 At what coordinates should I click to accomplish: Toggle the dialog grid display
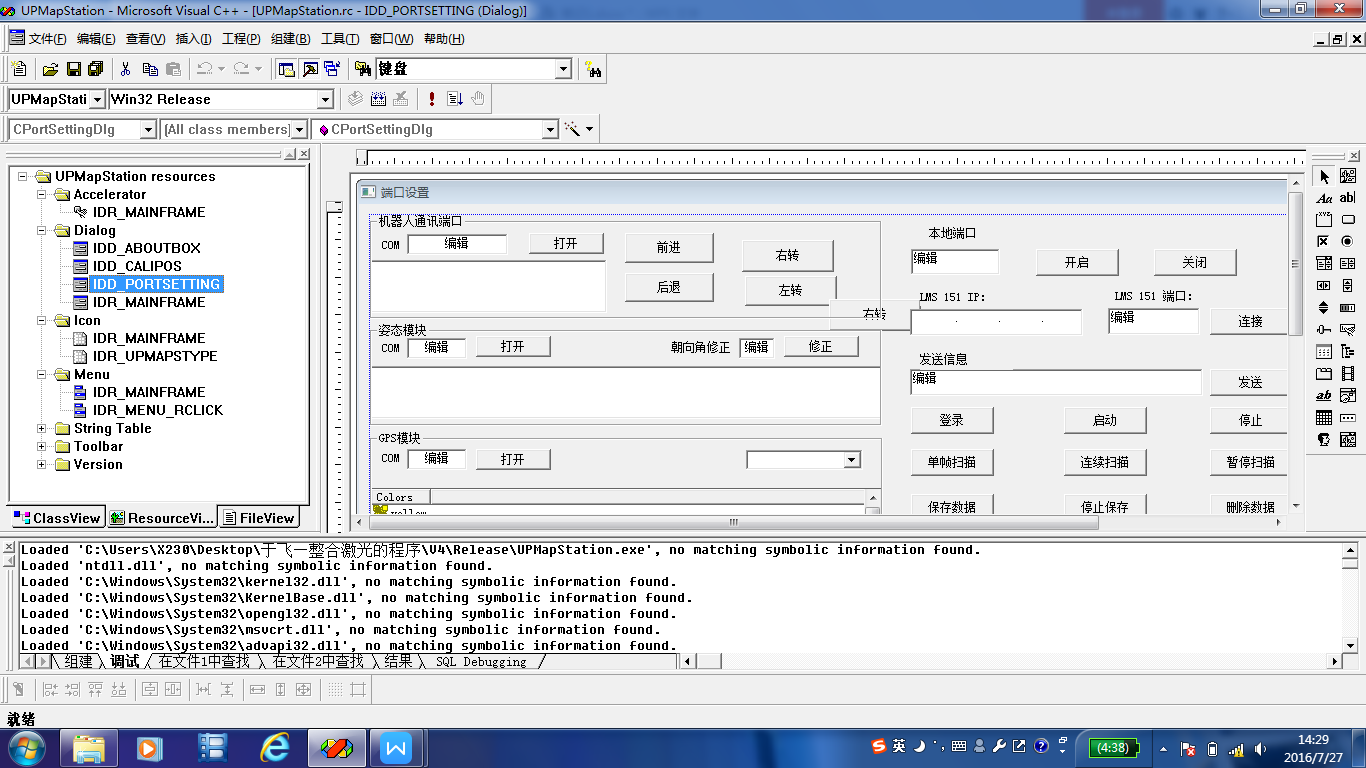click(335, 689)
